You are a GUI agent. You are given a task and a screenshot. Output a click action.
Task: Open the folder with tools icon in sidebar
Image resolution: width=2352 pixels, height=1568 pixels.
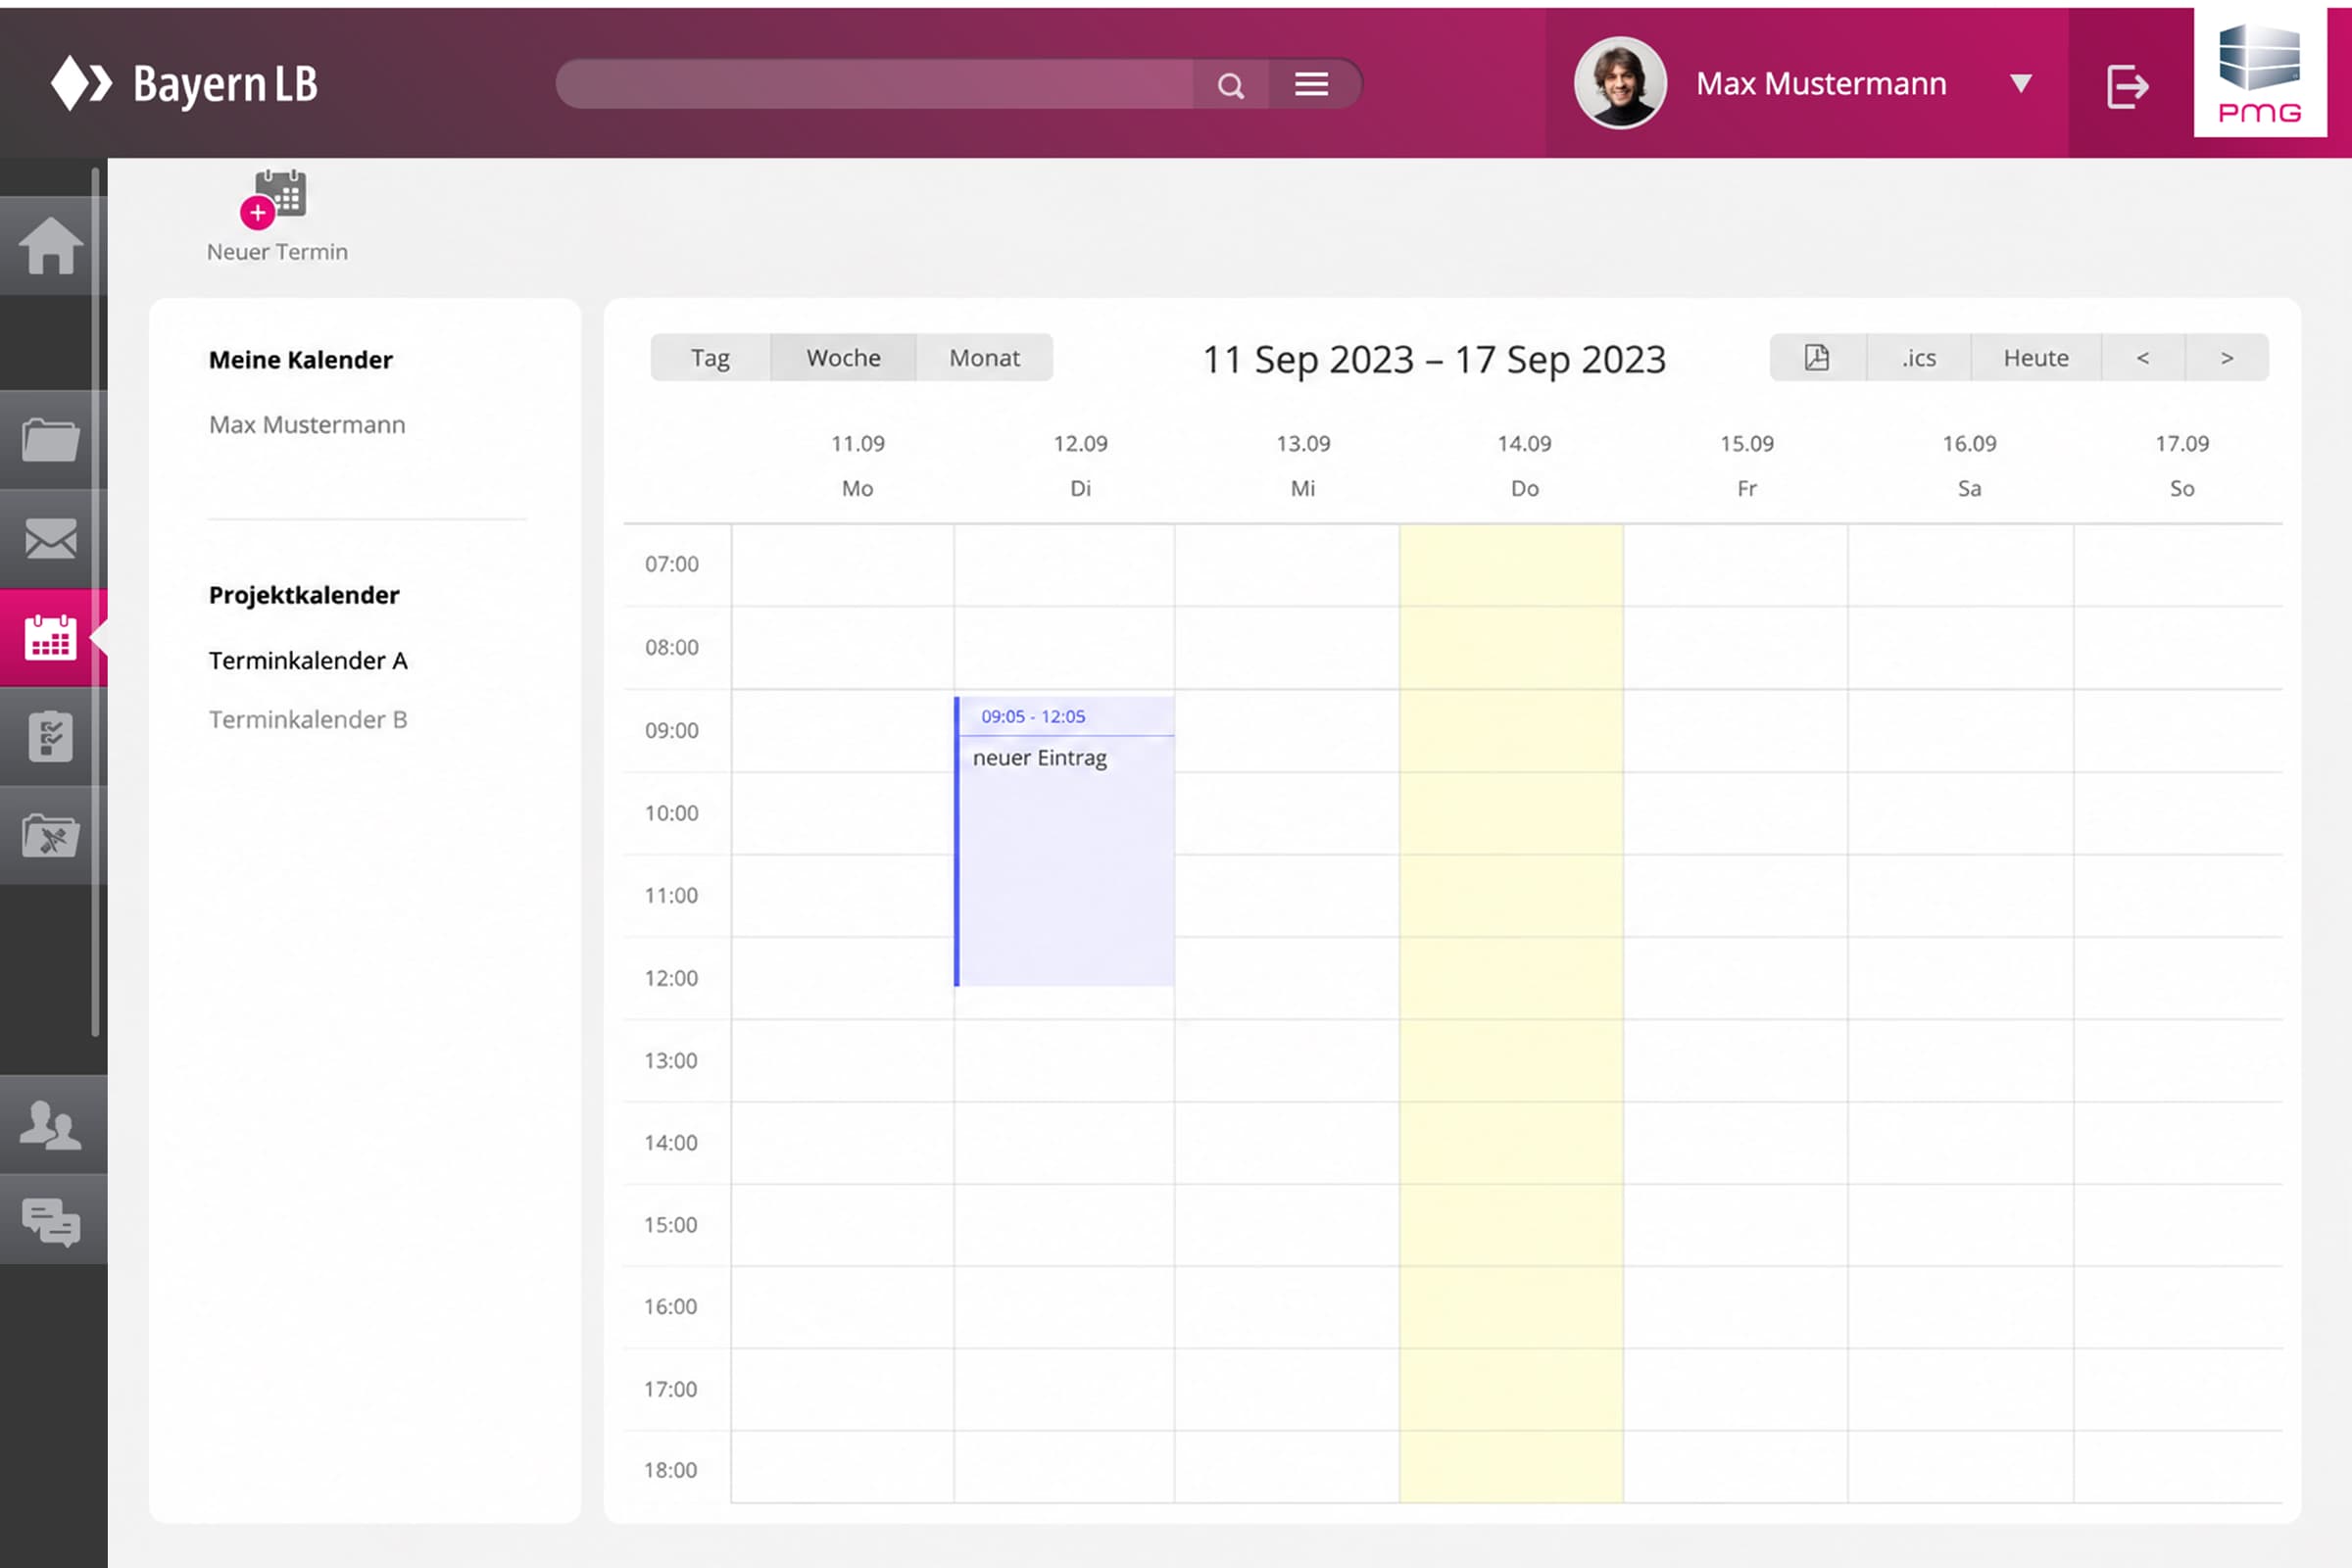tap(50, 835)
